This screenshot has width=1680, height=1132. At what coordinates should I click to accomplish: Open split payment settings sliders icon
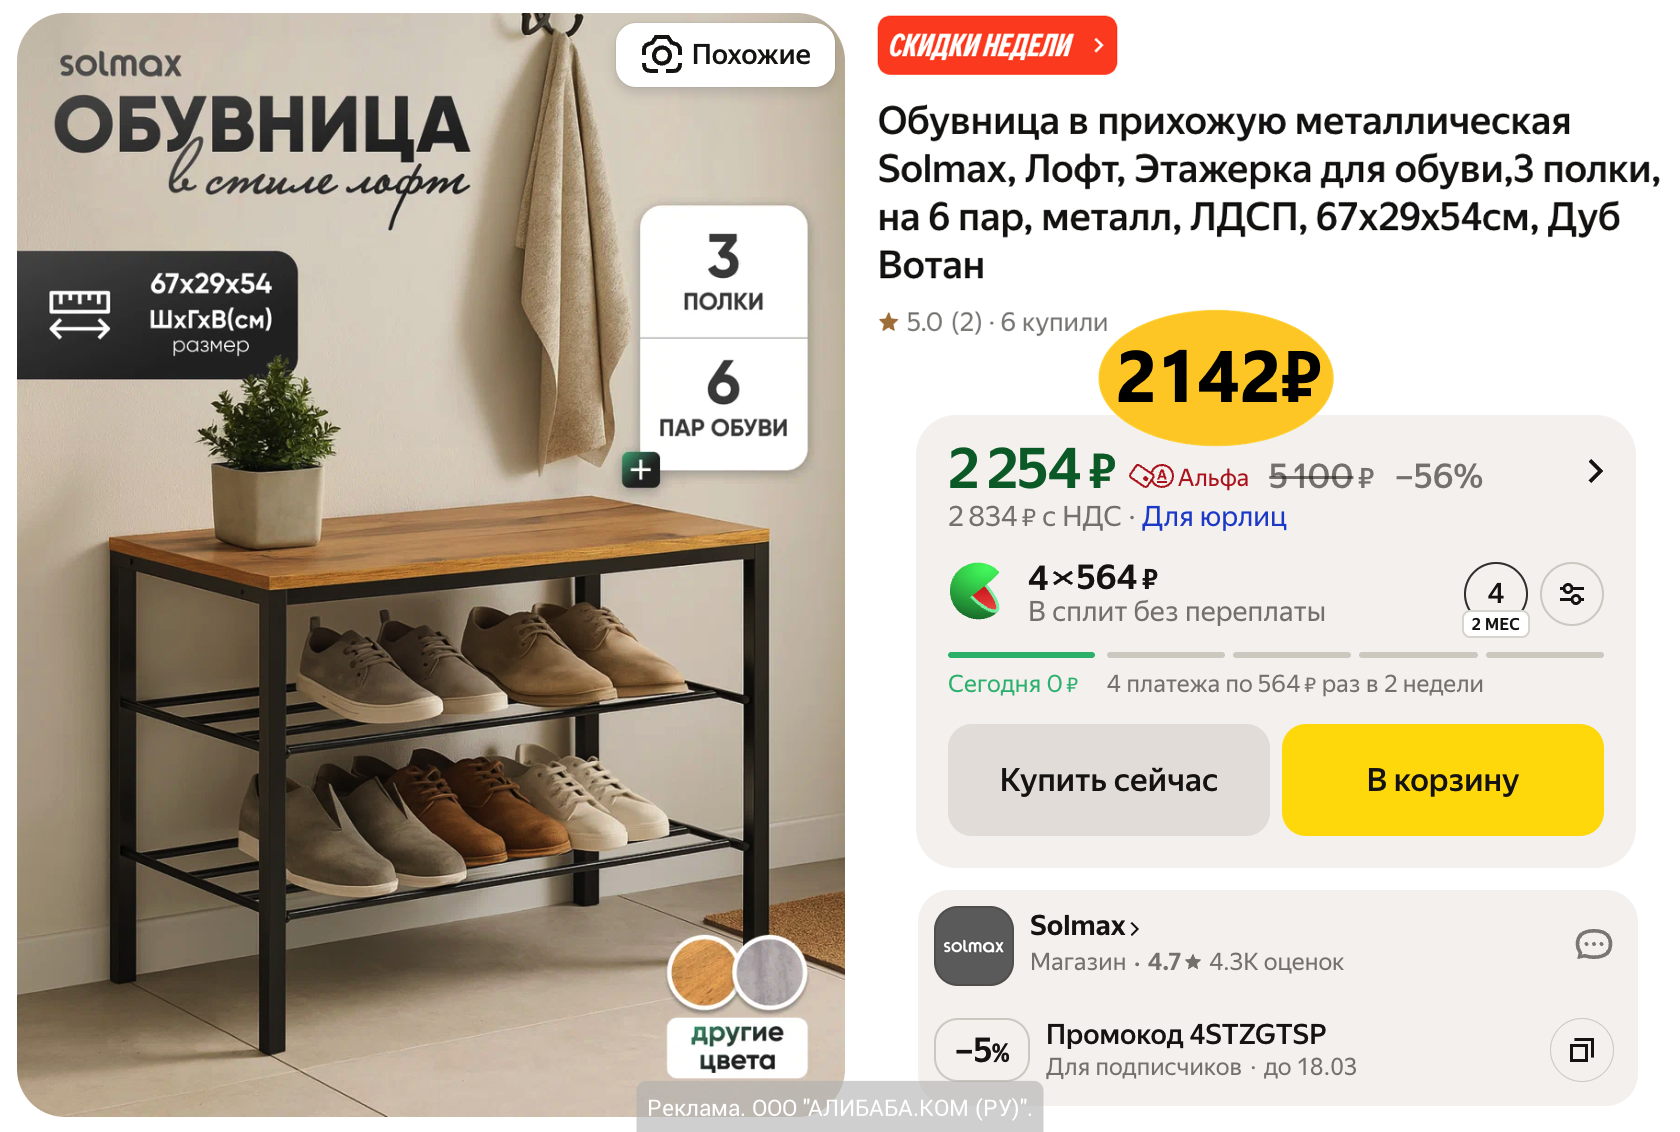pos(1571,594)
